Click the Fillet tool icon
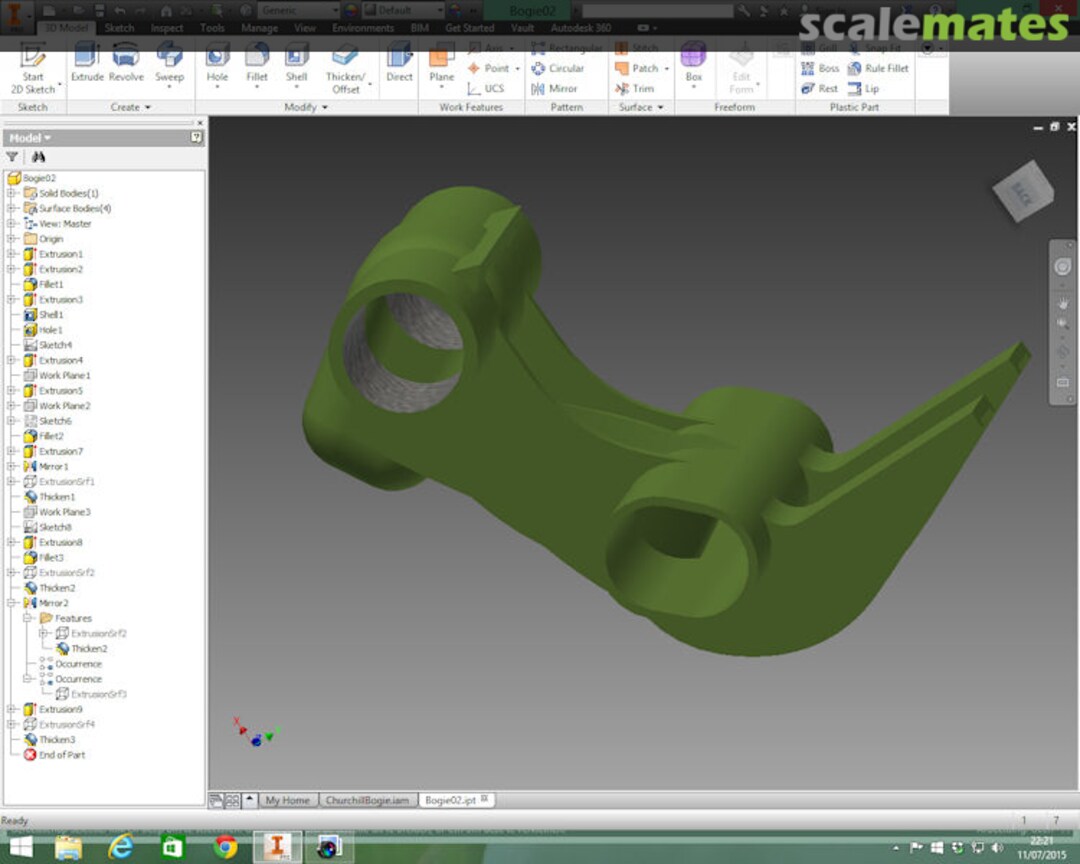 coord(257,64)
